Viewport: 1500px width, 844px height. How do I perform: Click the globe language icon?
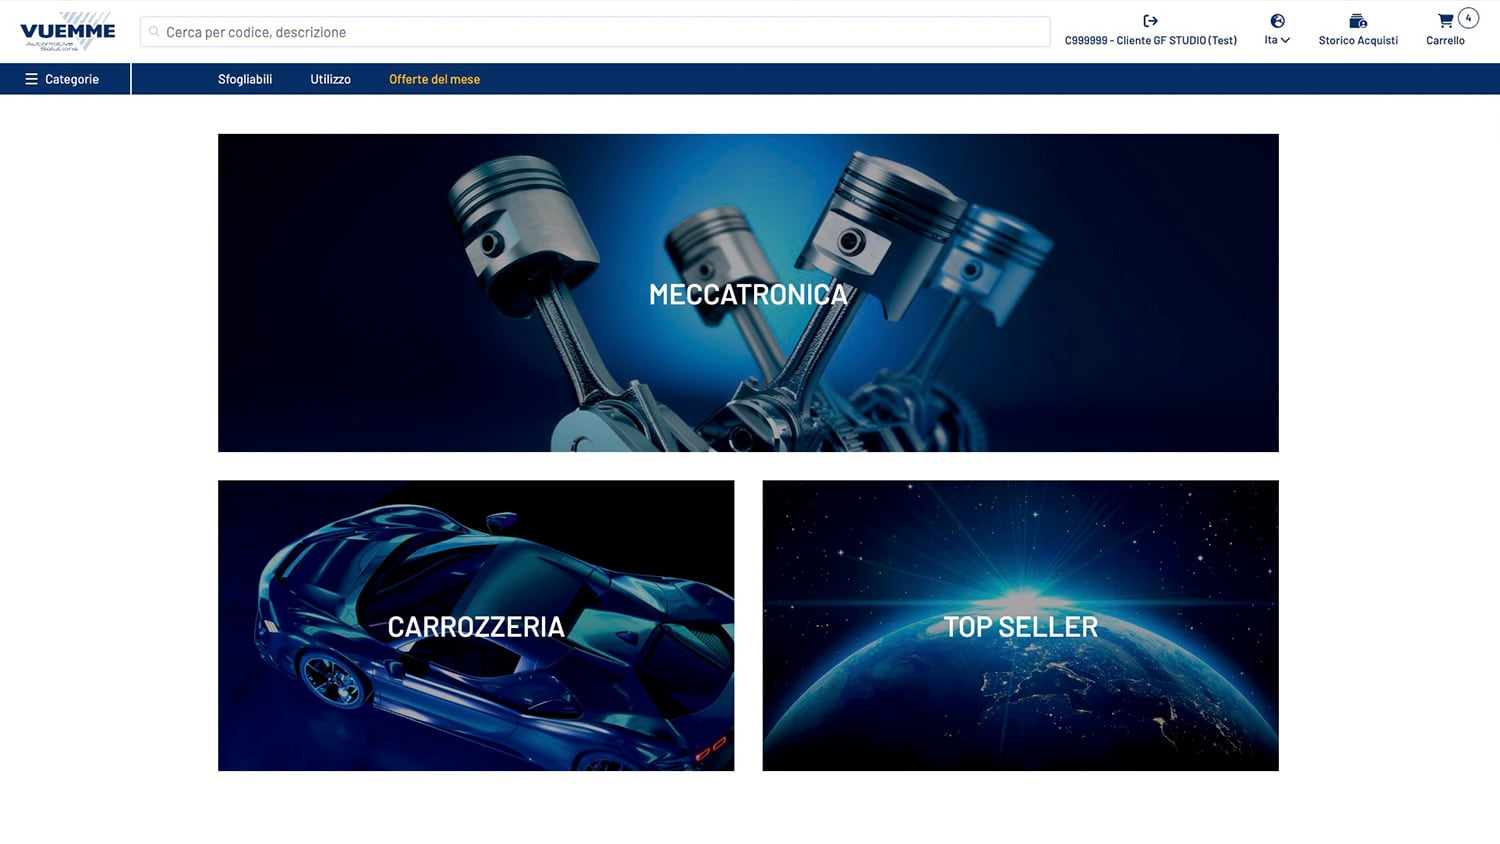1277,21
